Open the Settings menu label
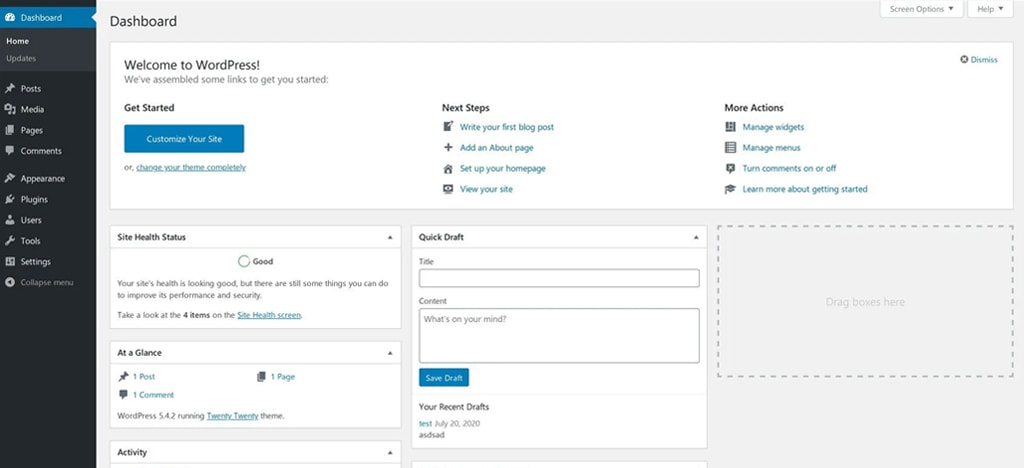 click(x=35, y=262)
